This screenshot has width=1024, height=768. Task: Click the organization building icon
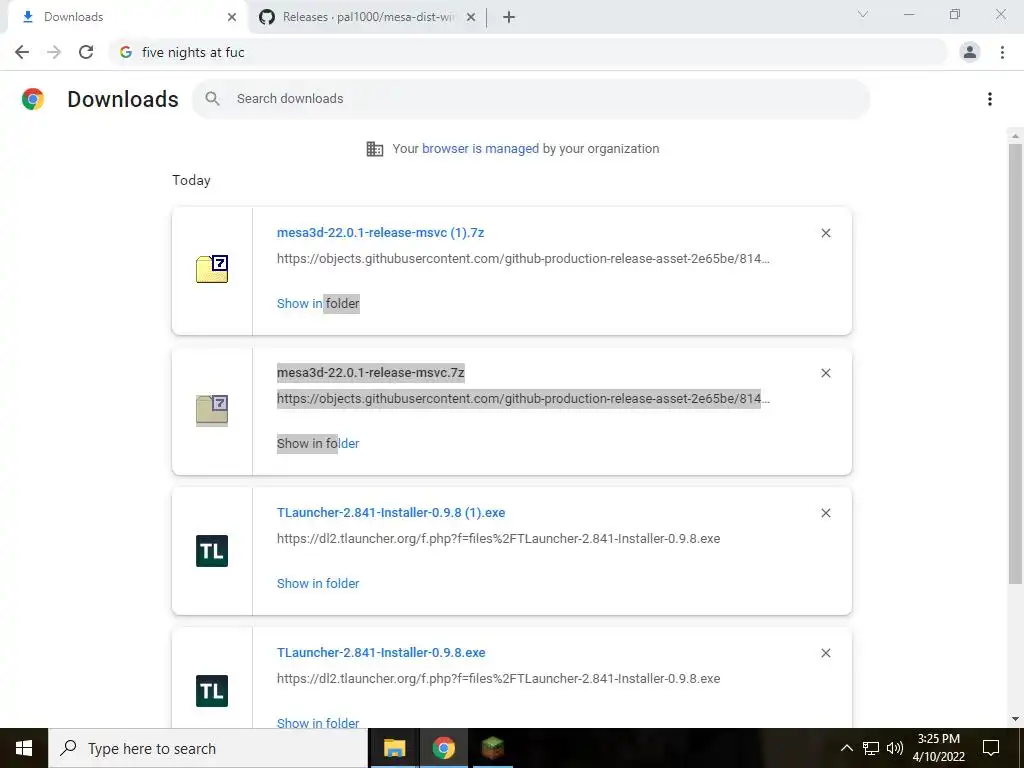375,149
